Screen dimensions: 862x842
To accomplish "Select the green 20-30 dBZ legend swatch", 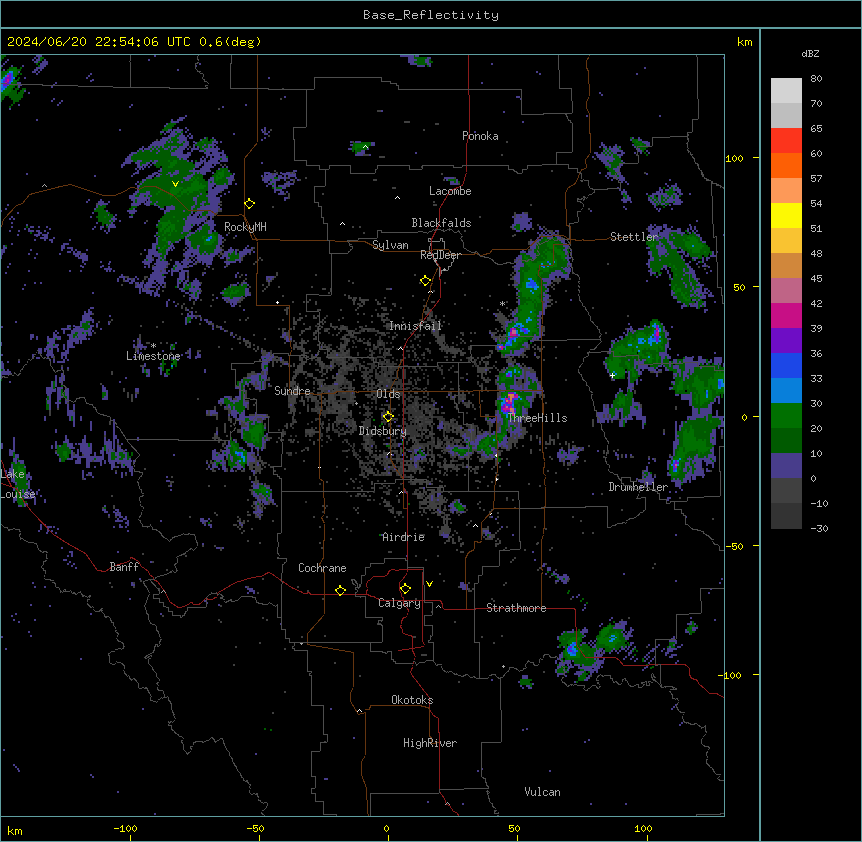I will coord(786,416).
